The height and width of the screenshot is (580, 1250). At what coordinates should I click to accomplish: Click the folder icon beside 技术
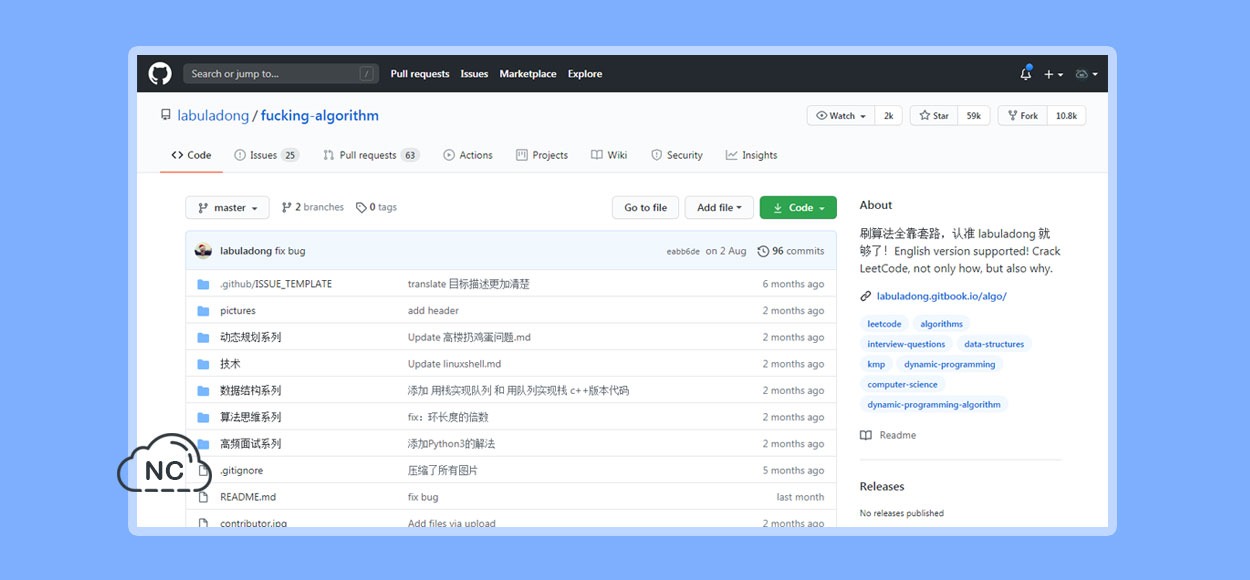tap(203, 364)
